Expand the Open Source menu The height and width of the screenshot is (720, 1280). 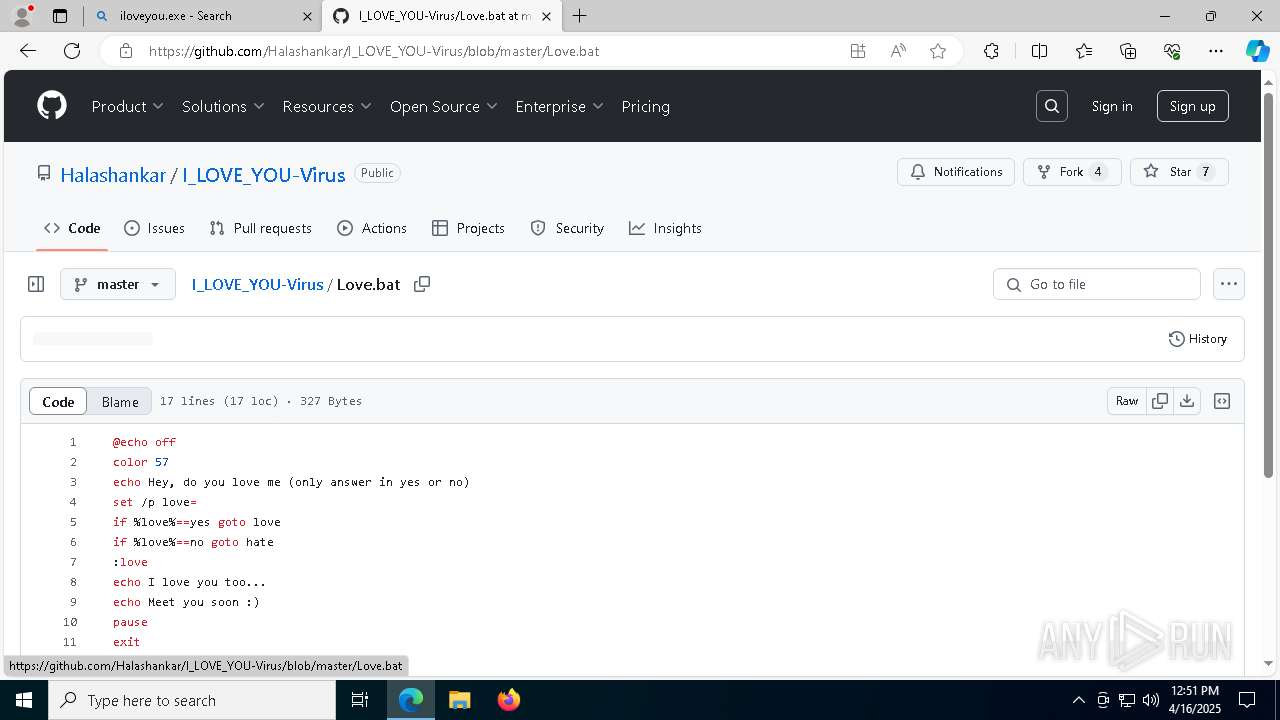(x=444, y=106)
